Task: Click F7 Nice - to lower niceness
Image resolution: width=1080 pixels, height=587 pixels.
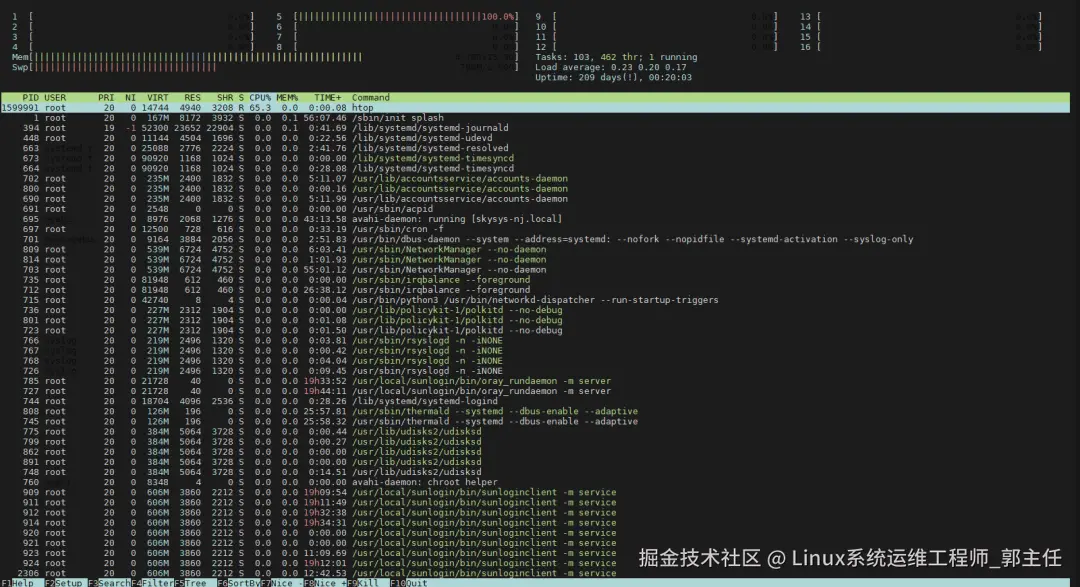Action: [282, 583]
